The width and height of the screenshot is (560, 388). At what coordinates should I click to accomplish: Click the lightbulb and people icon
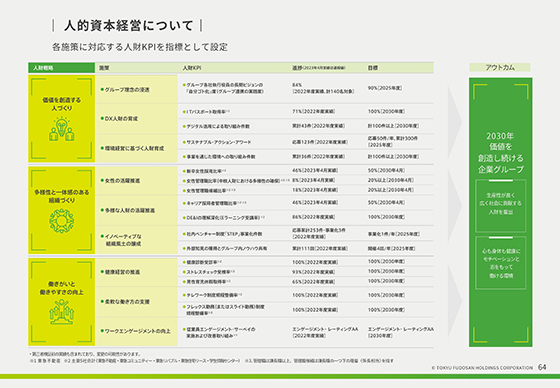[x=61, y=129]
